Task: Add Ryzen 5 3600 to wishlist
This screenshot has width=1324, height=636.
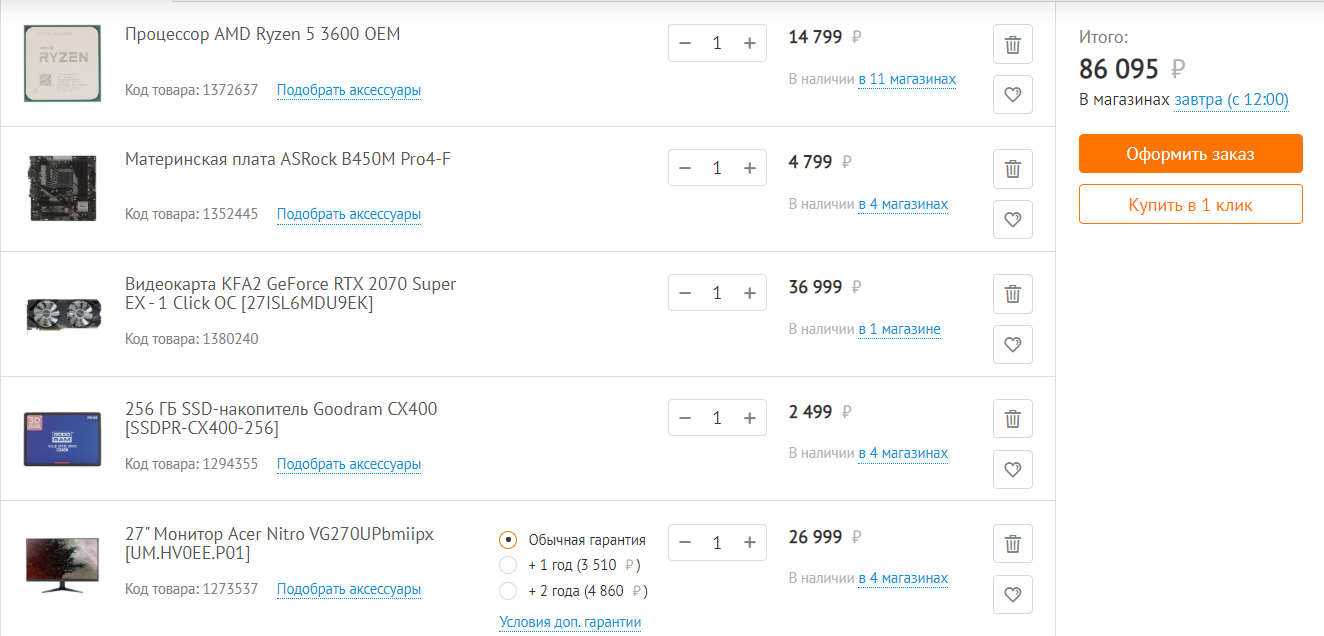Action: point(1012,95)
